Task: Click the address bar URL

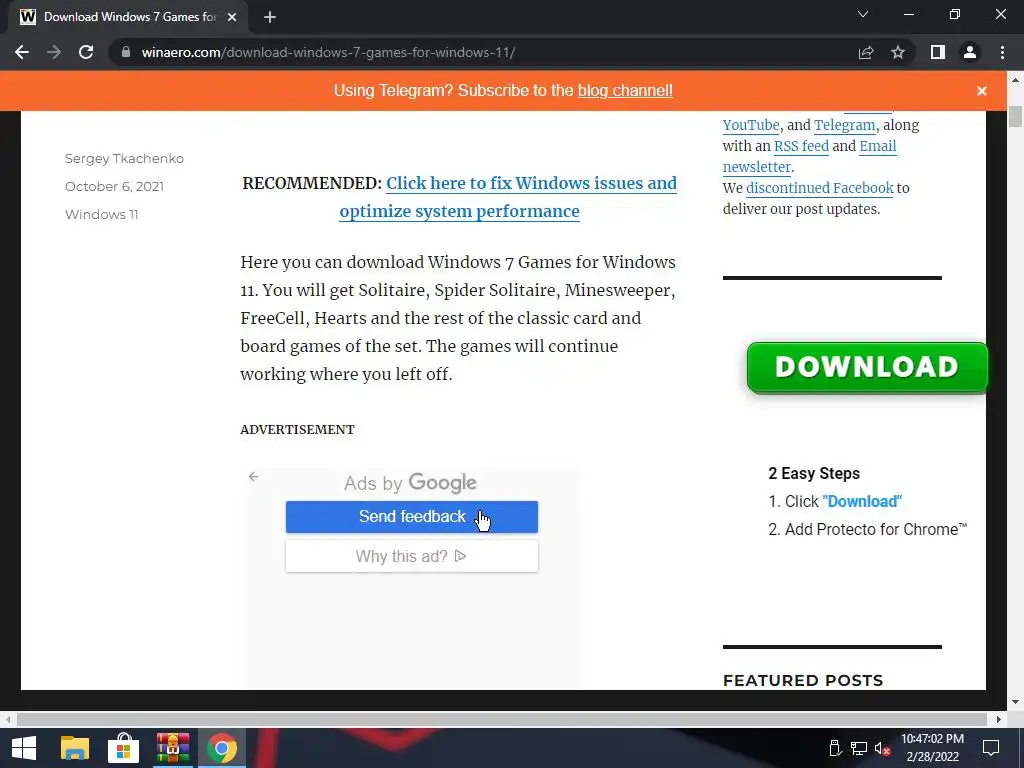Action: point(328,52)
